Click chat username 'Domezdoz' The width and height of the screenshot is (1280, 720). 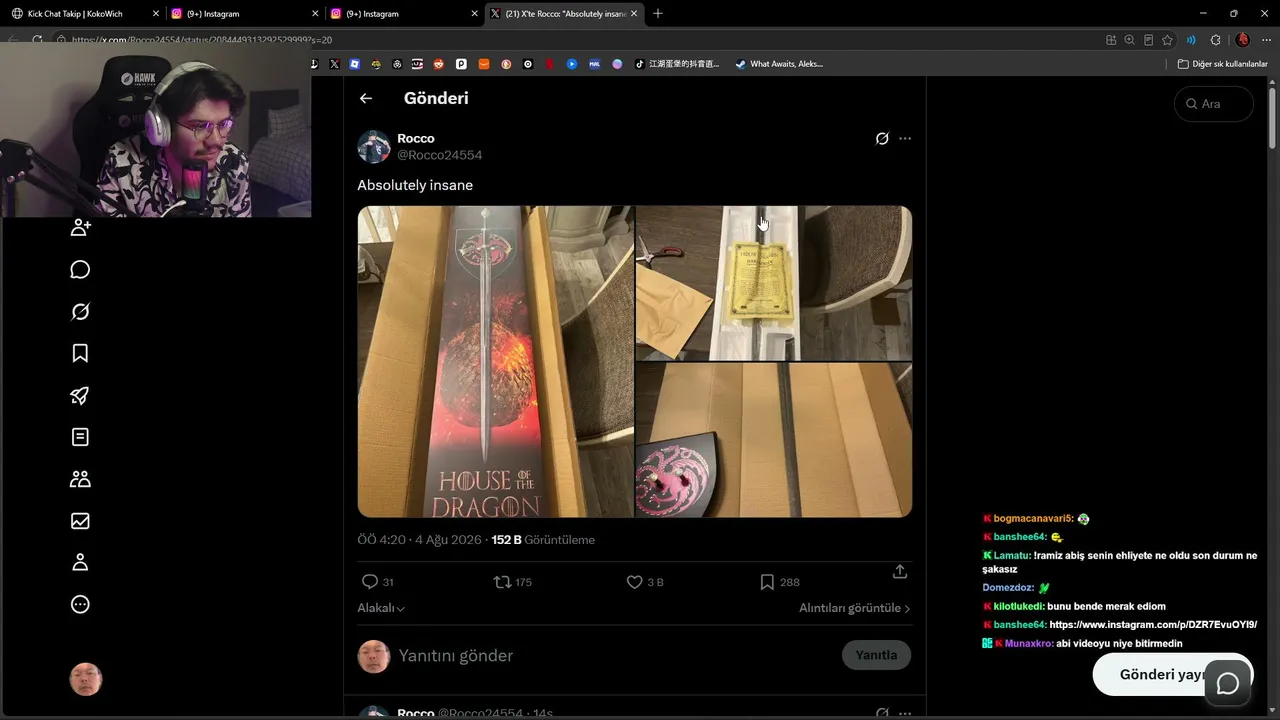(x=1008, y=588)
